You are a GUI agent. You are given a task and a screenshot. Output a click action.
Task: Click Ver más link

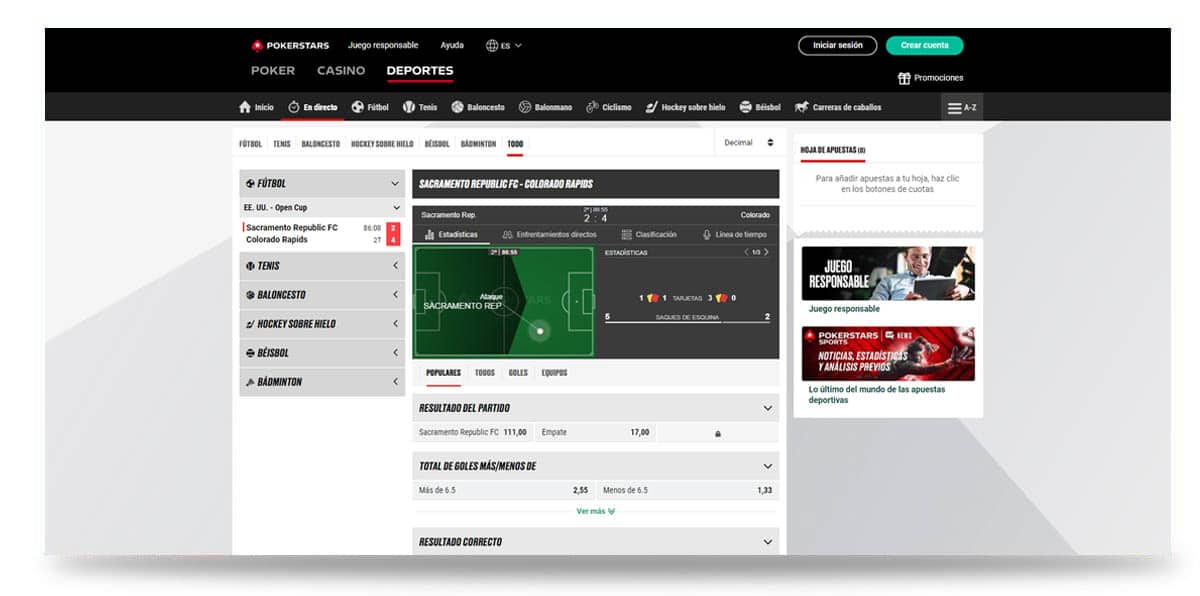pyautogui.click(x=595, y=511)
